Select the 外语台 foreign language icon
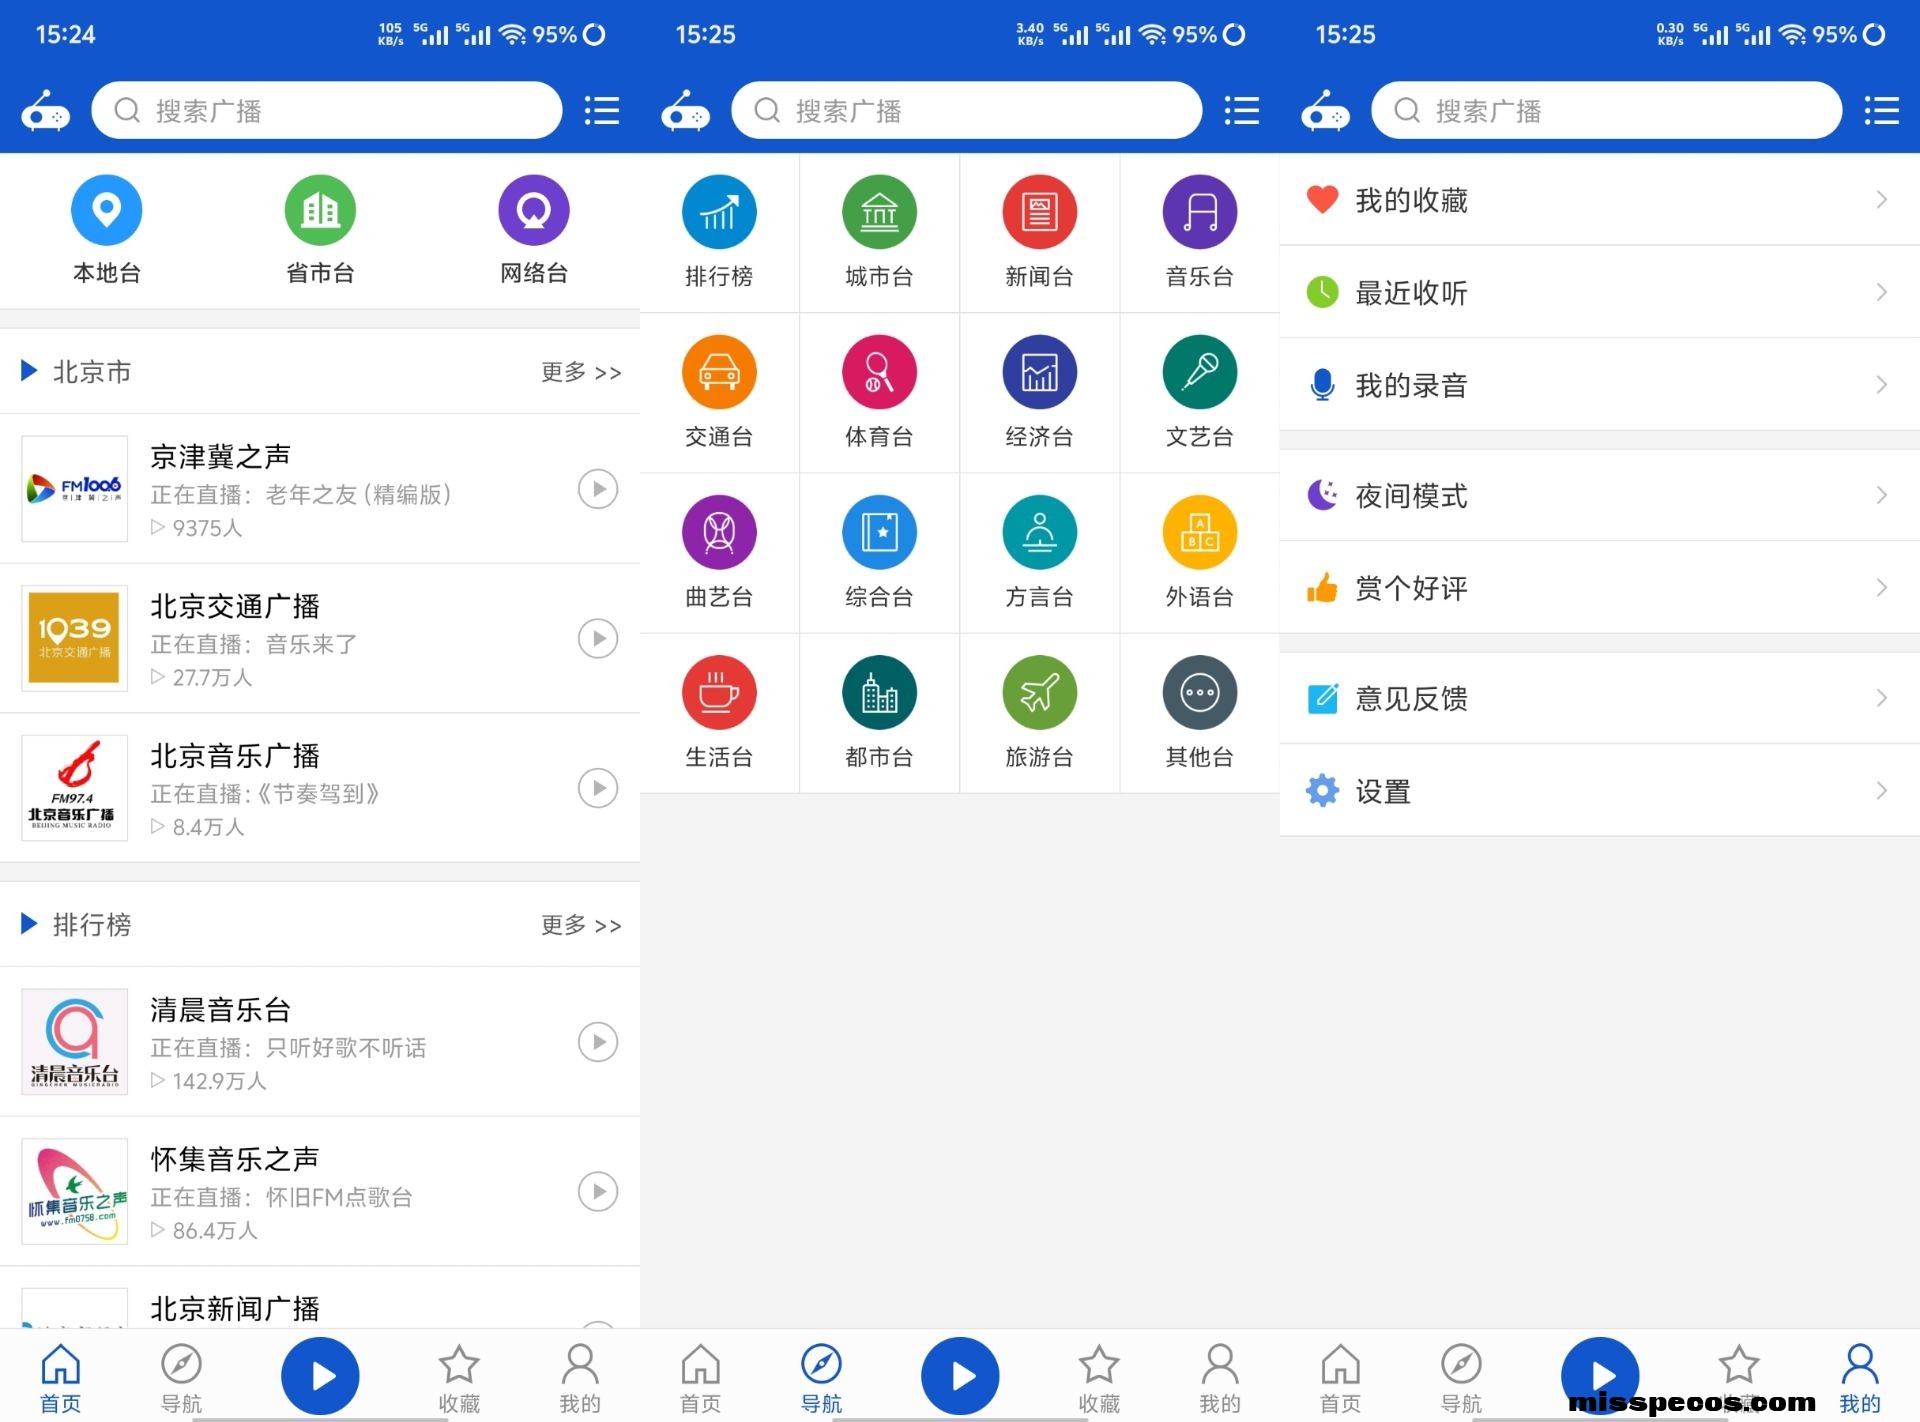 pyautogui.click(x=1199, y=532)
